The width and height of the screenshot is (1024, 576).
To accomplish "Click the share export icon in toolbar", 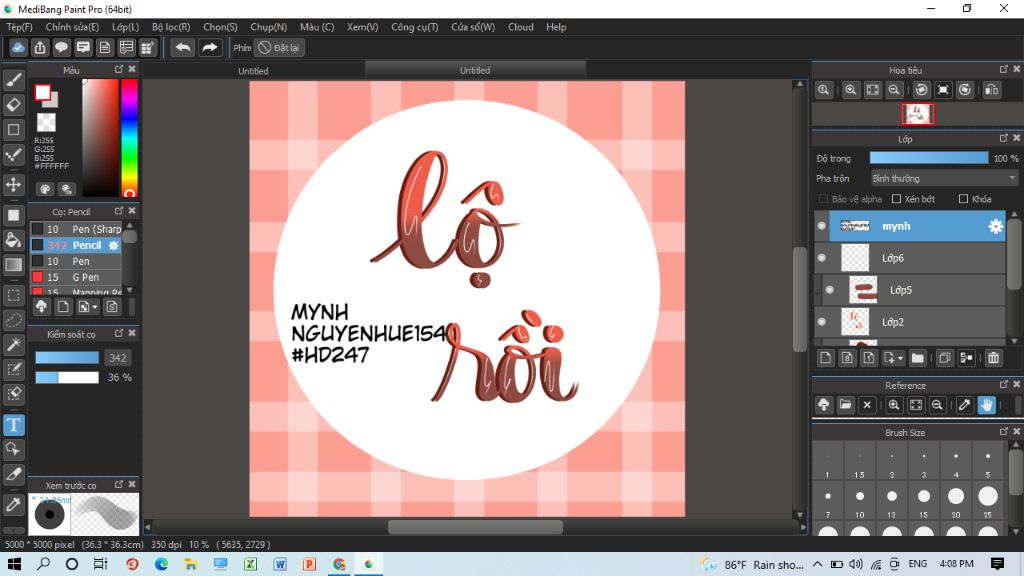I will coord(40,48).
